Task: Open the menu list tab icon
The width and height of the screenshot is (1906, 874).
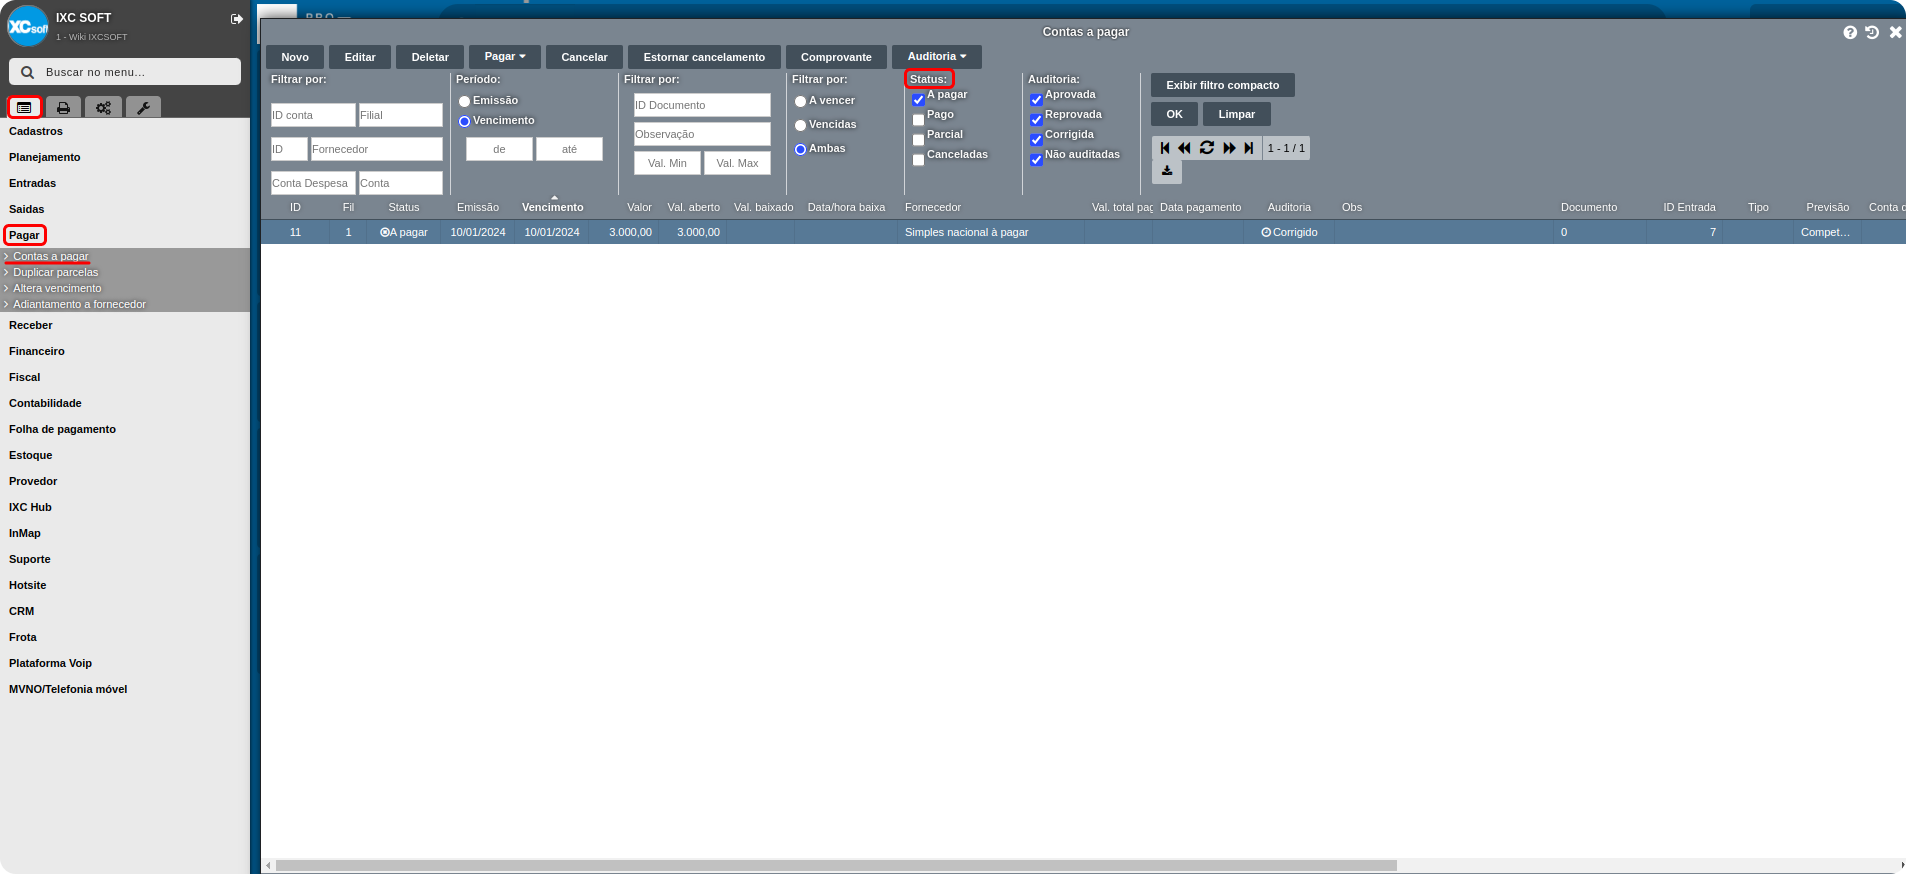Action: pyautogui.click(x=24, y=107)
